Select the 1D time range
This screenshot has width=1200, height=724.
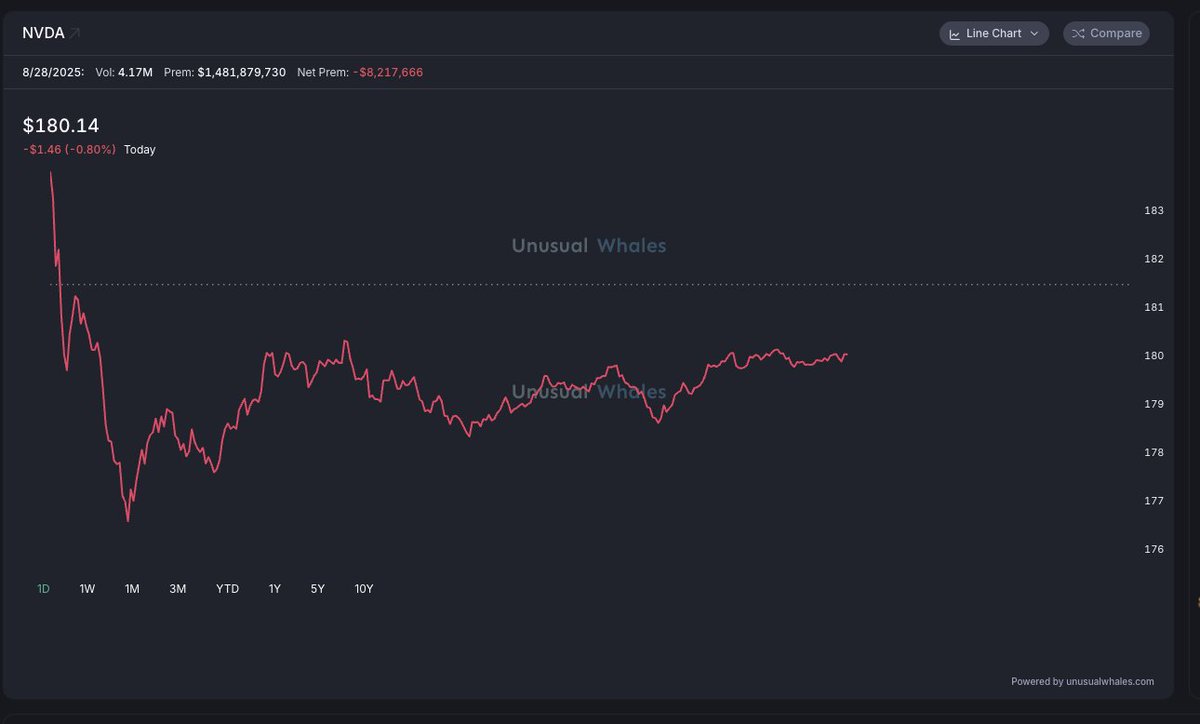click(43, 589)
